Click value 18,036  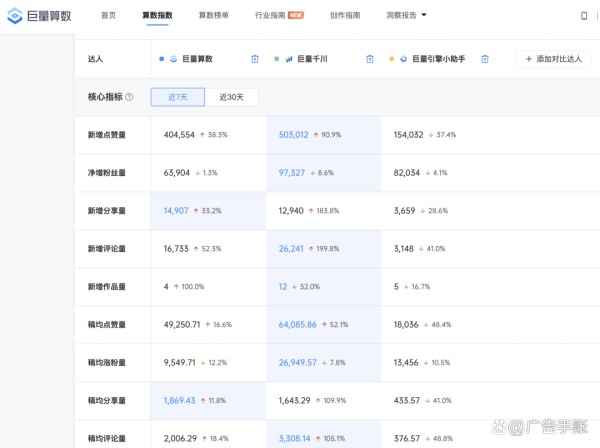[x=406, y=324]
